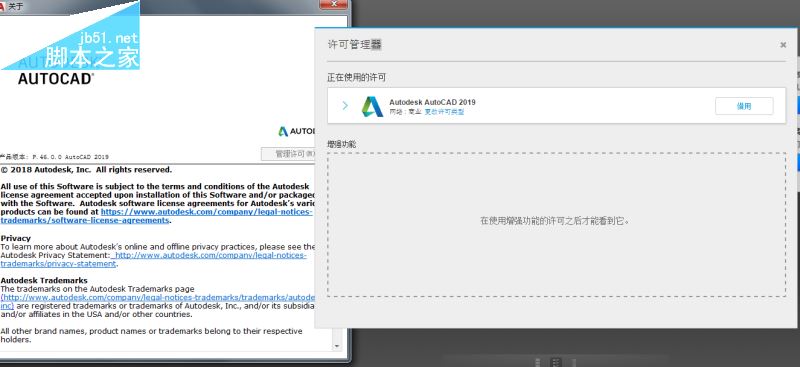Click the 借用 (Borrow) button

pyautogui.click(x=744, y=106)
